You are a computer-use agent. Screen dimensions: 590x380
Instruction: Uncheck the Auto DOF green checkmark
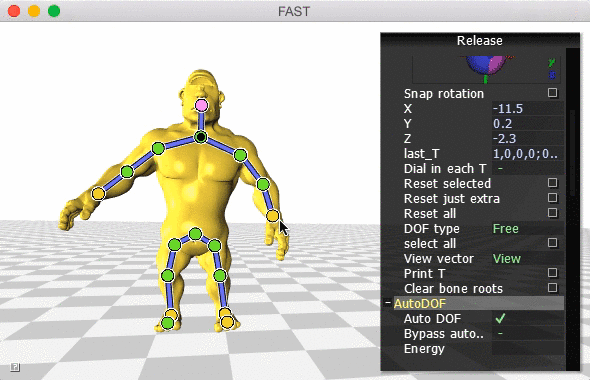tap(500, 319)
